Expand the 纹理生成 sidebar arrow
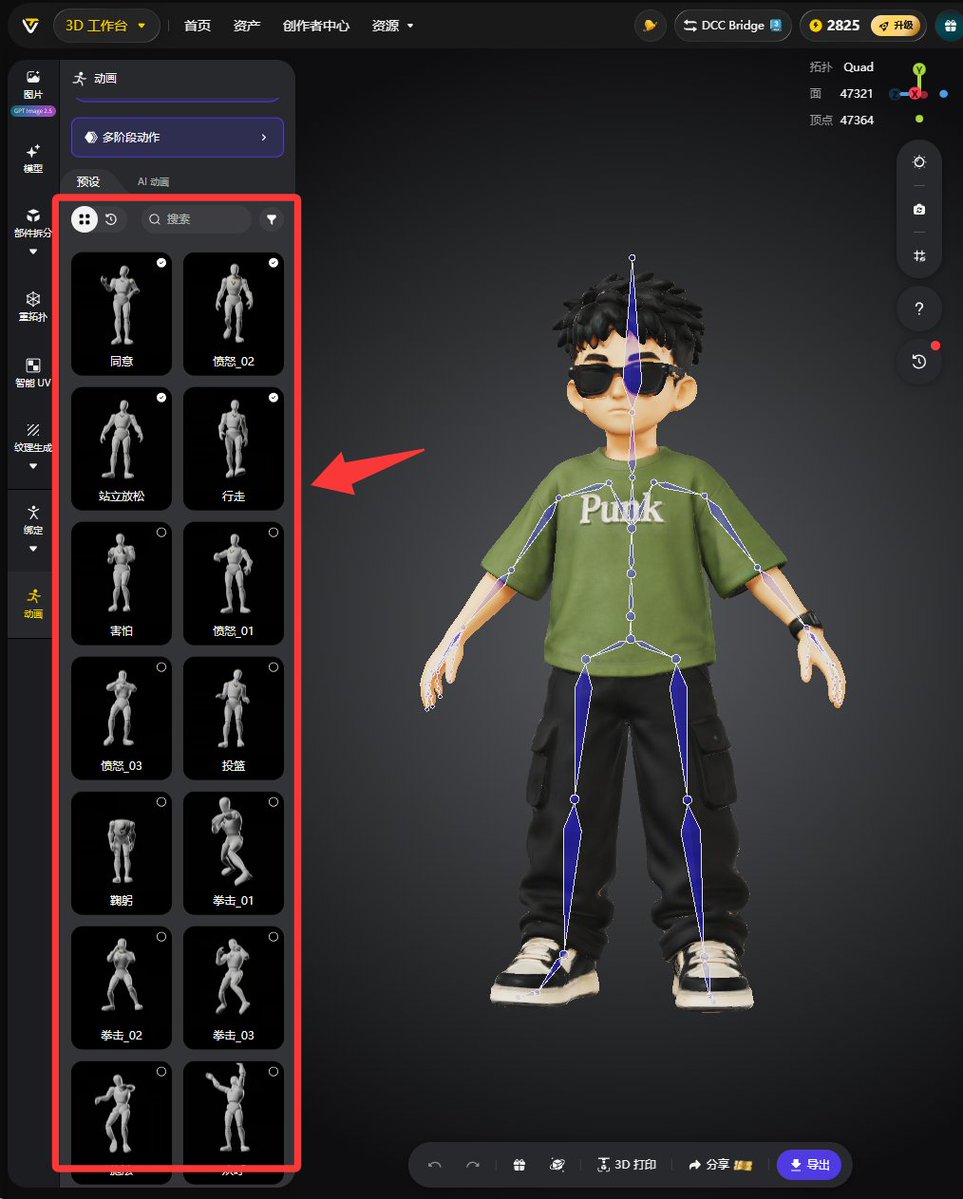 [33, 466]
